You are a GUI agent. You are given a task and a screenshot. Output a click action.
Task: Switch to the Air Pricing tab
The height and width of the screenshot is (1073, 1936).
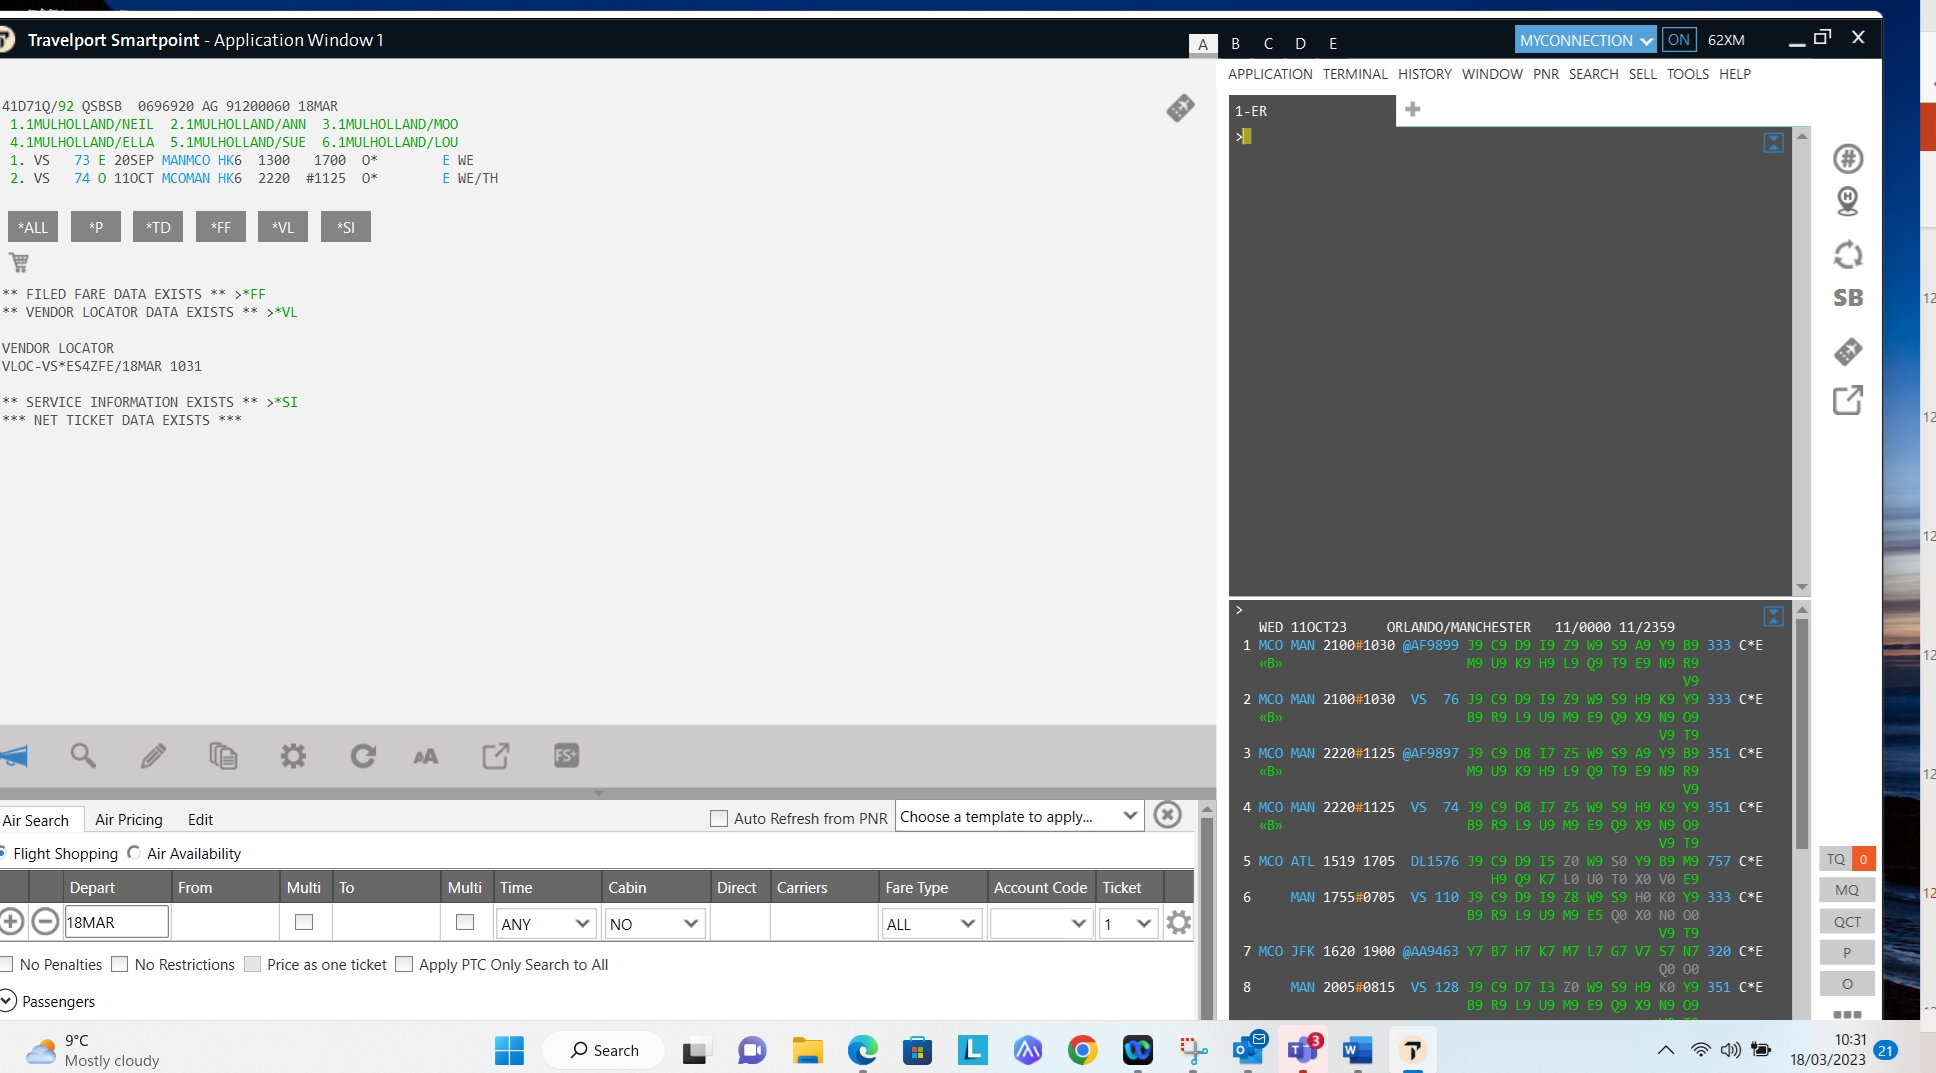click(129, 819)
